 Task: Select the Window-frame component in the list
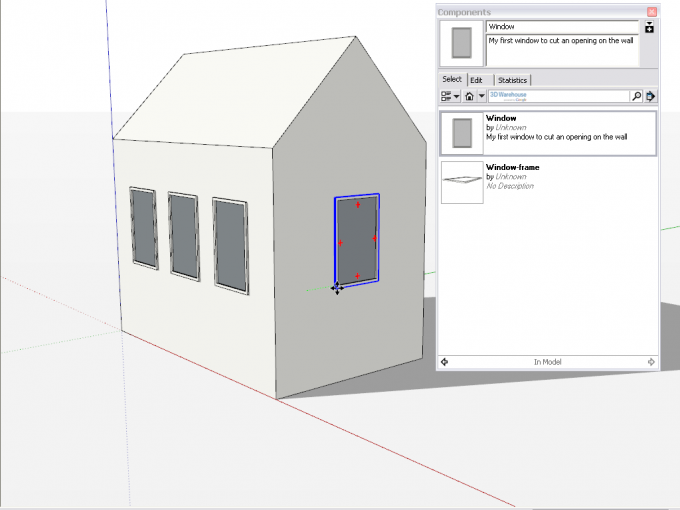pyautogui.click(x=548, y=181)
